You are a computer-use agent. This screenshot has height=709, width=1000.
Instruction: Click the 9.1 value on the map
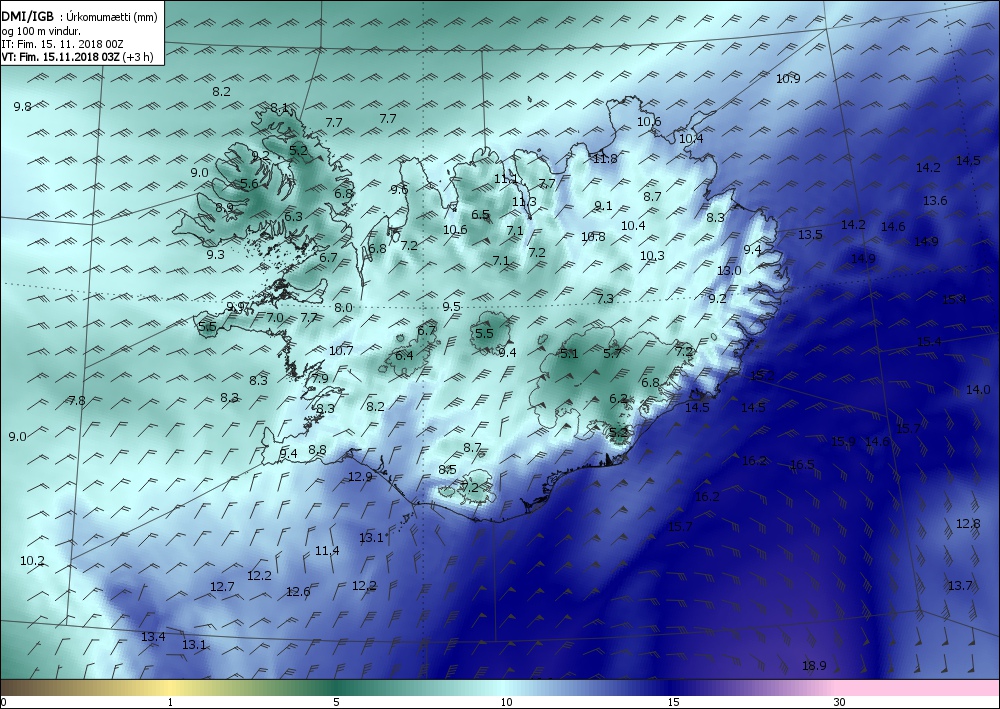point(603,205)
